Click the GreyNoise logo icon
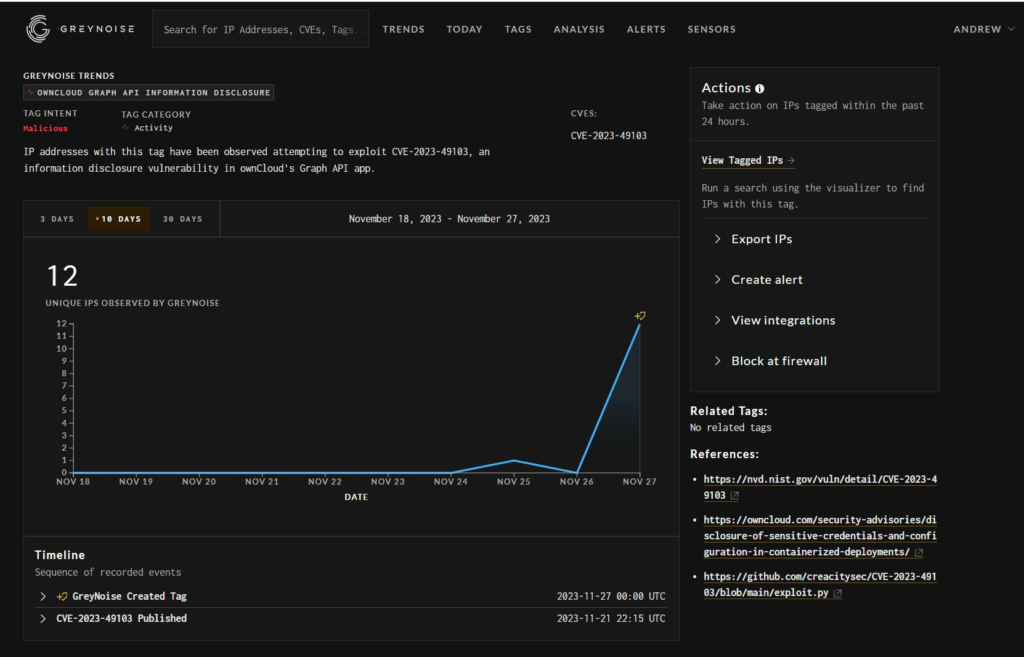 click(x=38, y=30)
